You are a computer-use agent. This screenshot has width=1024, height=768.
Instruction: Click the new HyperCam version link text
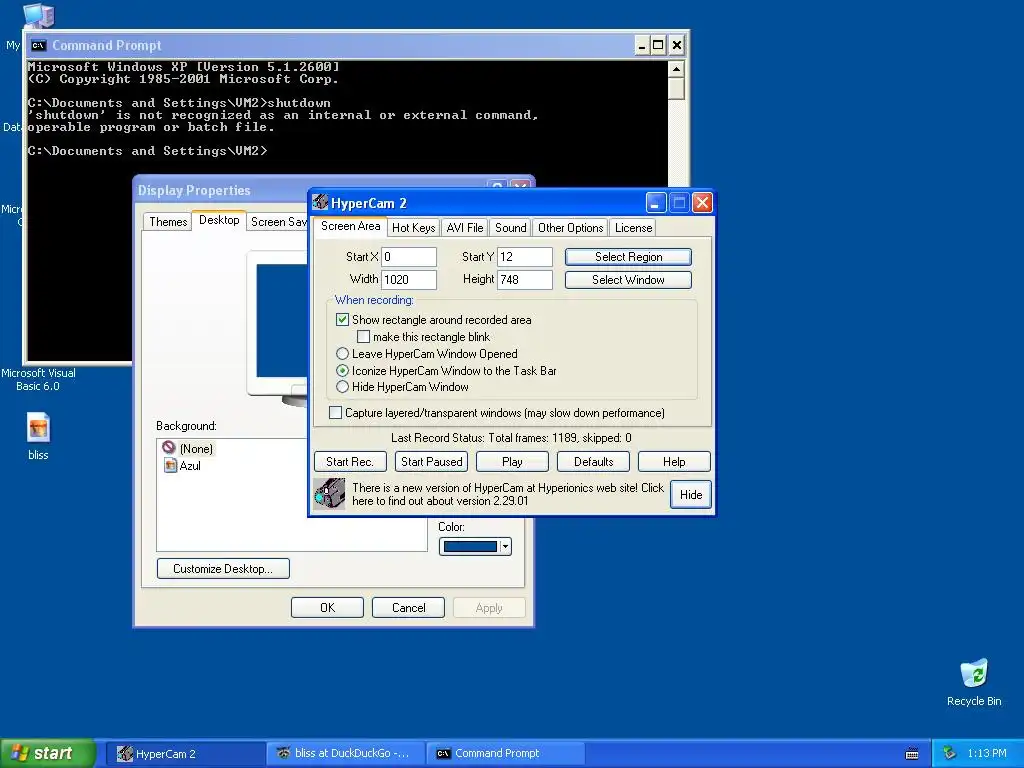507,494
